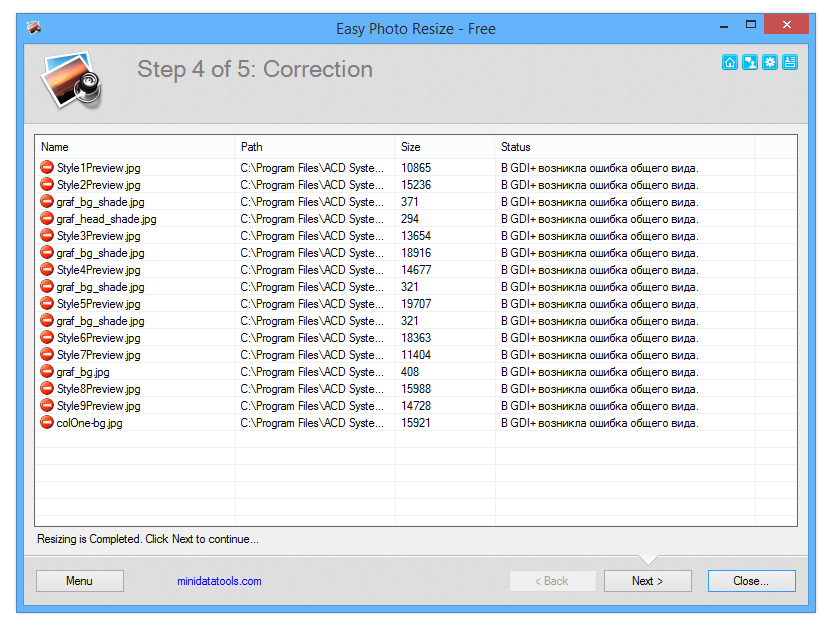Click the error icon beside Style9Preview.jpg

click(47, 406)
